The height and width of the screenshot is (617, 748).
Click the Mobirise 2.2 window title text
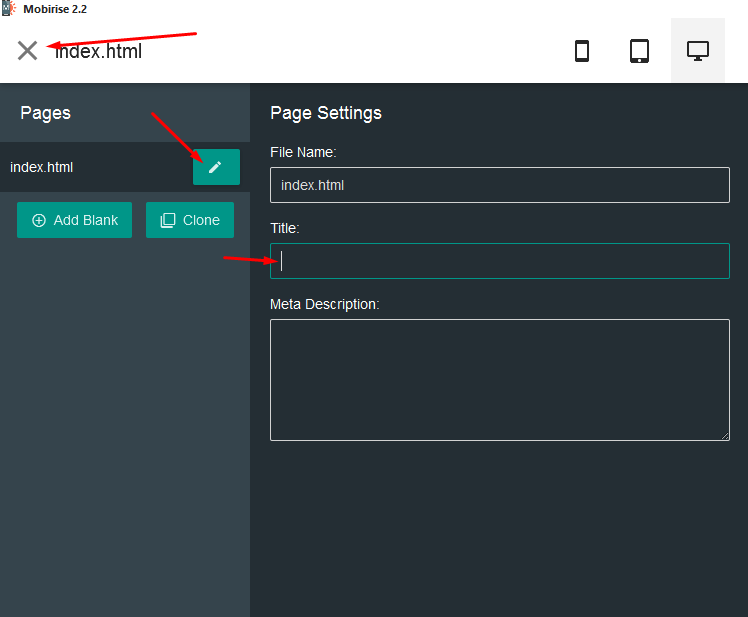55,9
